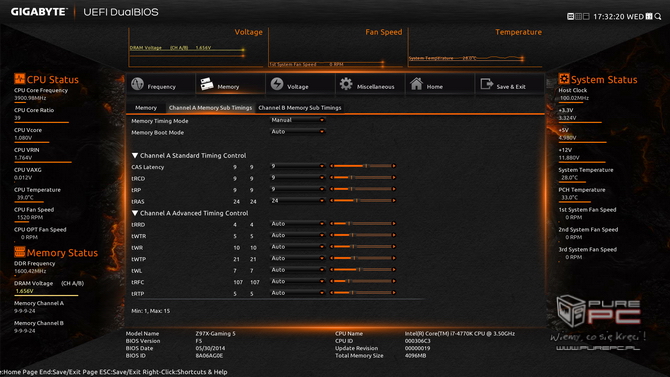Increase tRRD using slider right arrow
This screenshot has height=377, width=670.
coord(394,224)
